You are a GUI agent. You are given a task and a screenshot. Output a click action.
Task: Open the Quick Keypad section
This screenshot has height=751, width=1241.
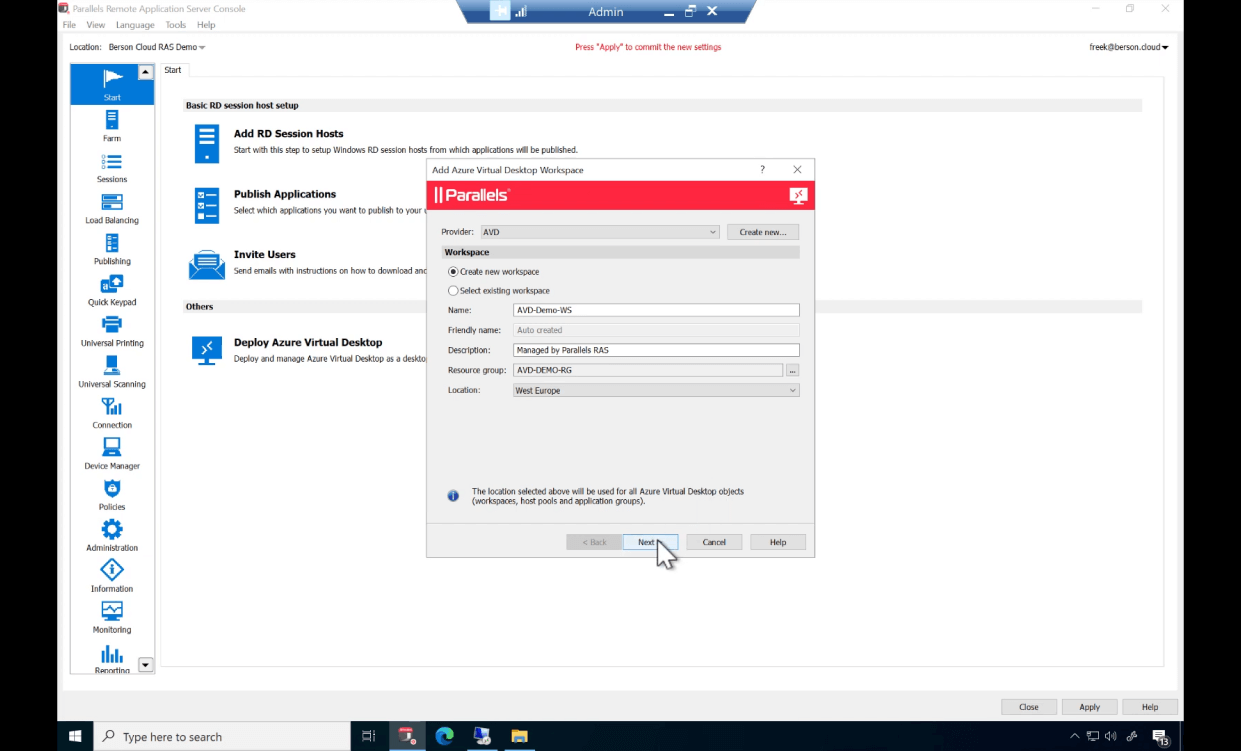[111, 289]
